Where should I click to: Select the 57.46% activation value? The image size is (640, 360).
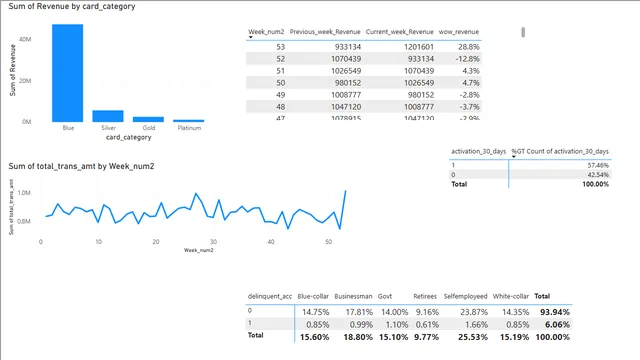coord(598,165)
